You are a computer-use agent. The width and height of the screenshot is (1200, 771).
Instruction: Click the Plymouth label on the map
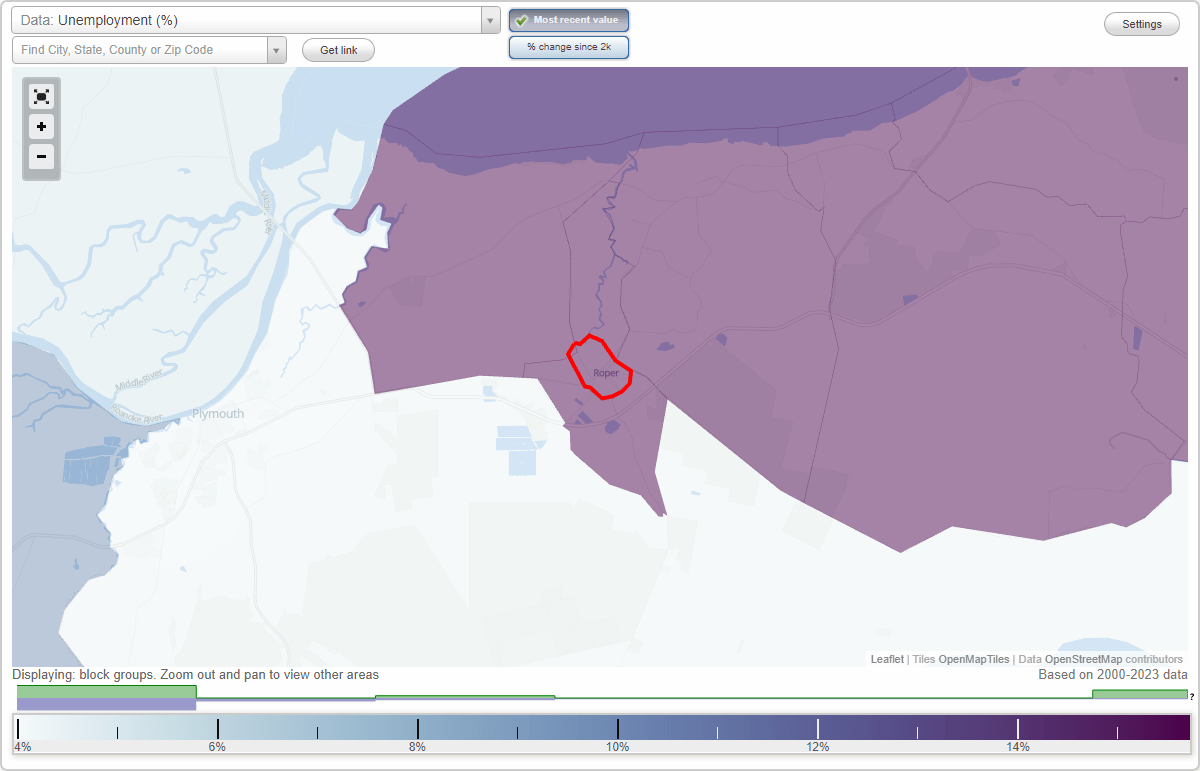click(x=216, y=413)
